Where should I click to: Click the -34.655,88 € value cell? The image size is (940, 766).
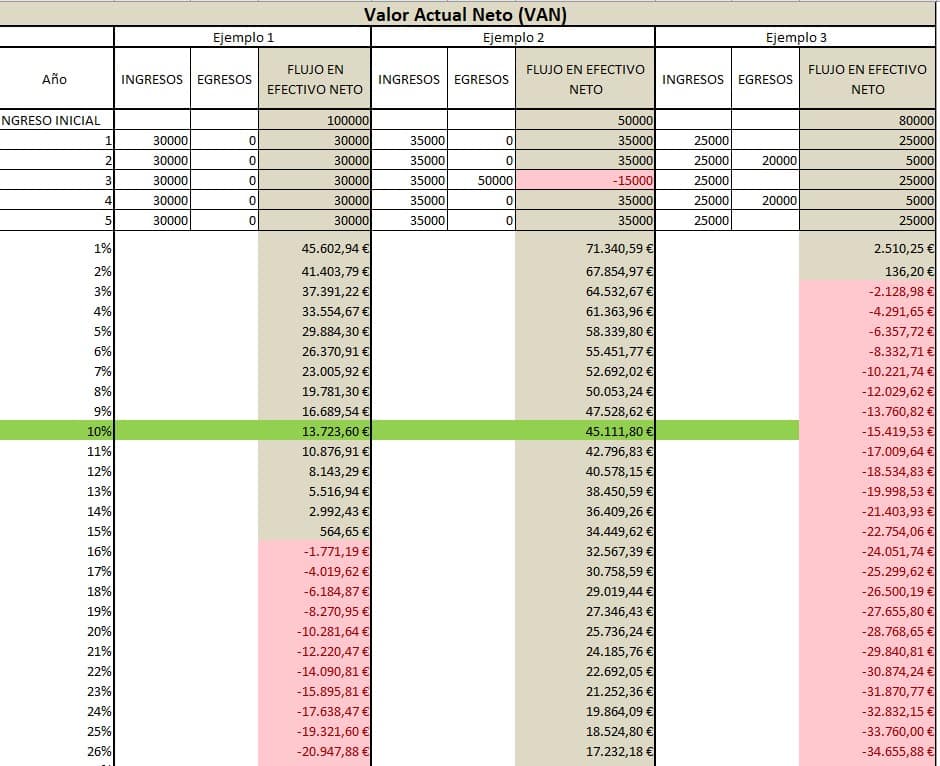867,751
